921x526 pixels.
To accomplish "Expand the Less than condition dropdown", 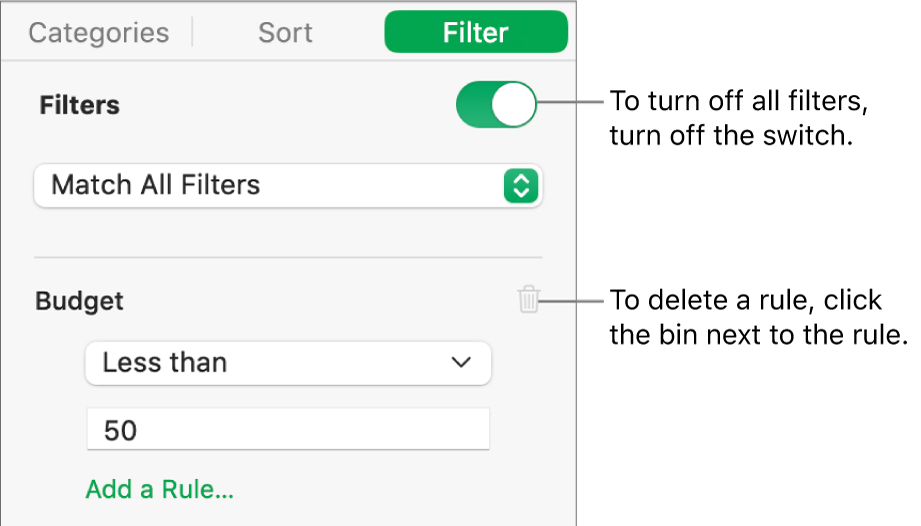I will coord(288,363).
